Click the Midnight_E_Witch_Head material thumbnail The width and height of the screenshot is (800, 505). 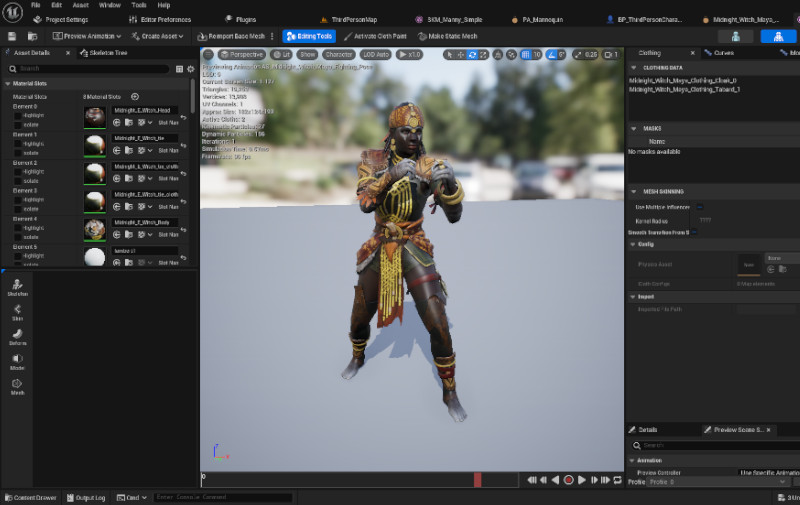95,118
